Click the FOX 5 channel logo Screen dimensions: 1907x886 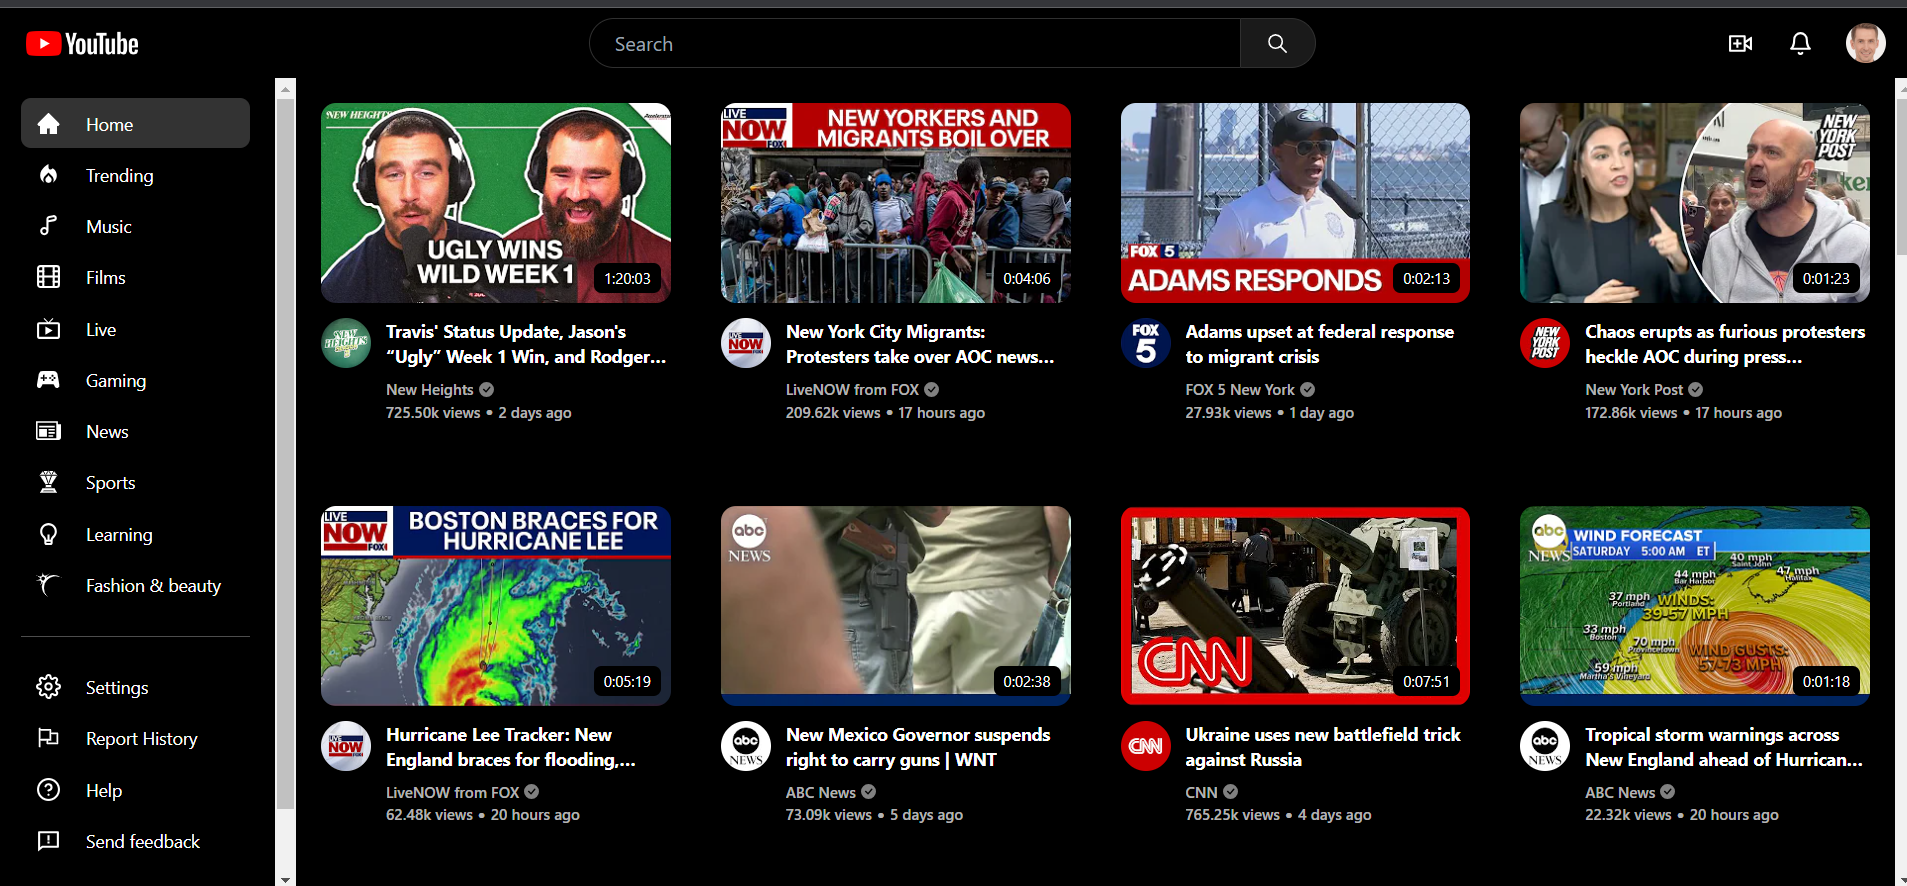pyautogui.click(x=1145, y=344)
